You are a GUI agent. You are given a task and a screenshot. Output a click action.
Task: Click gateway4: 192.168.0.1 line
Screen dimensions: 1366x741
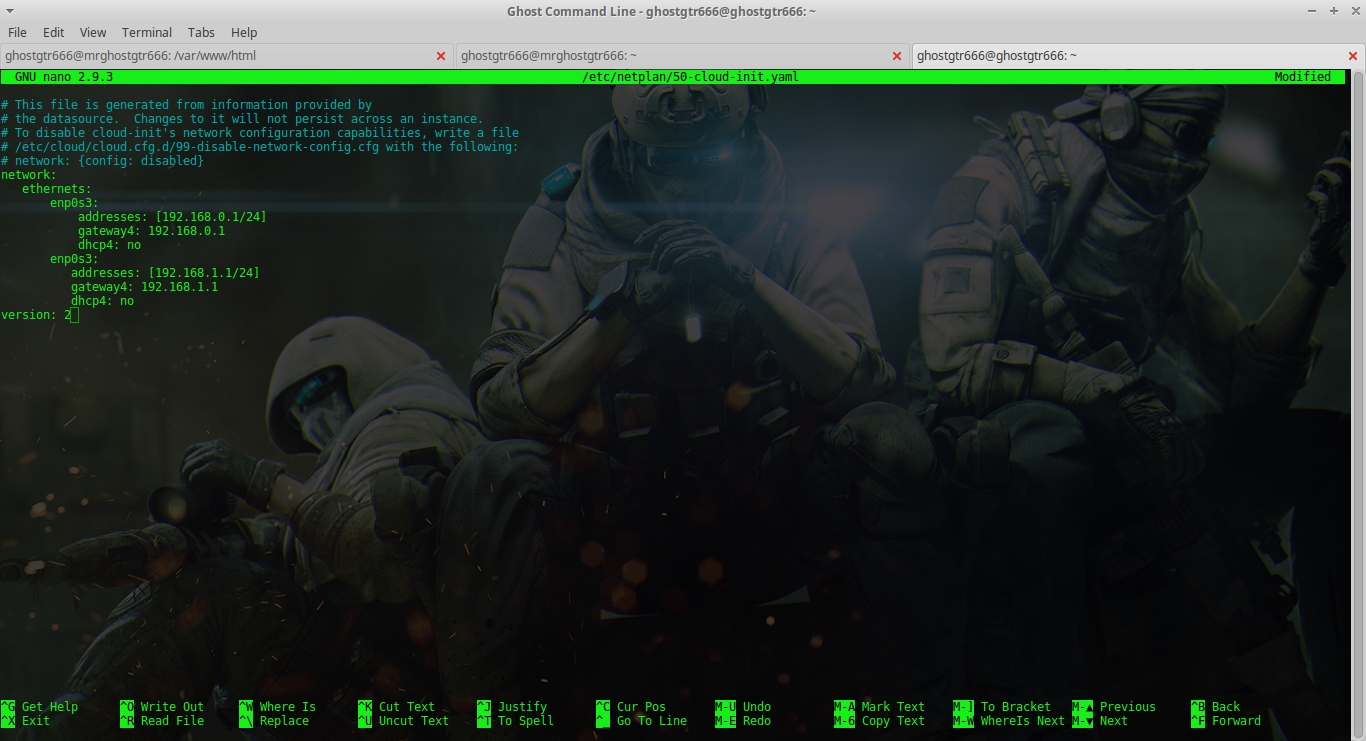point(151,230)
